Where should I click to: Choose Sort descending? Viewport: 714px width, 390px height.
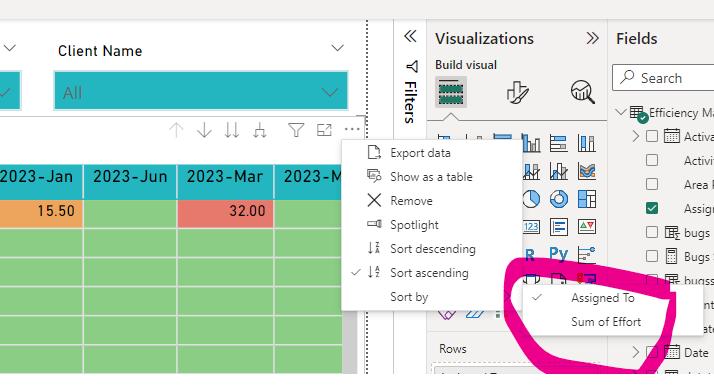click(x=432, y=248)
